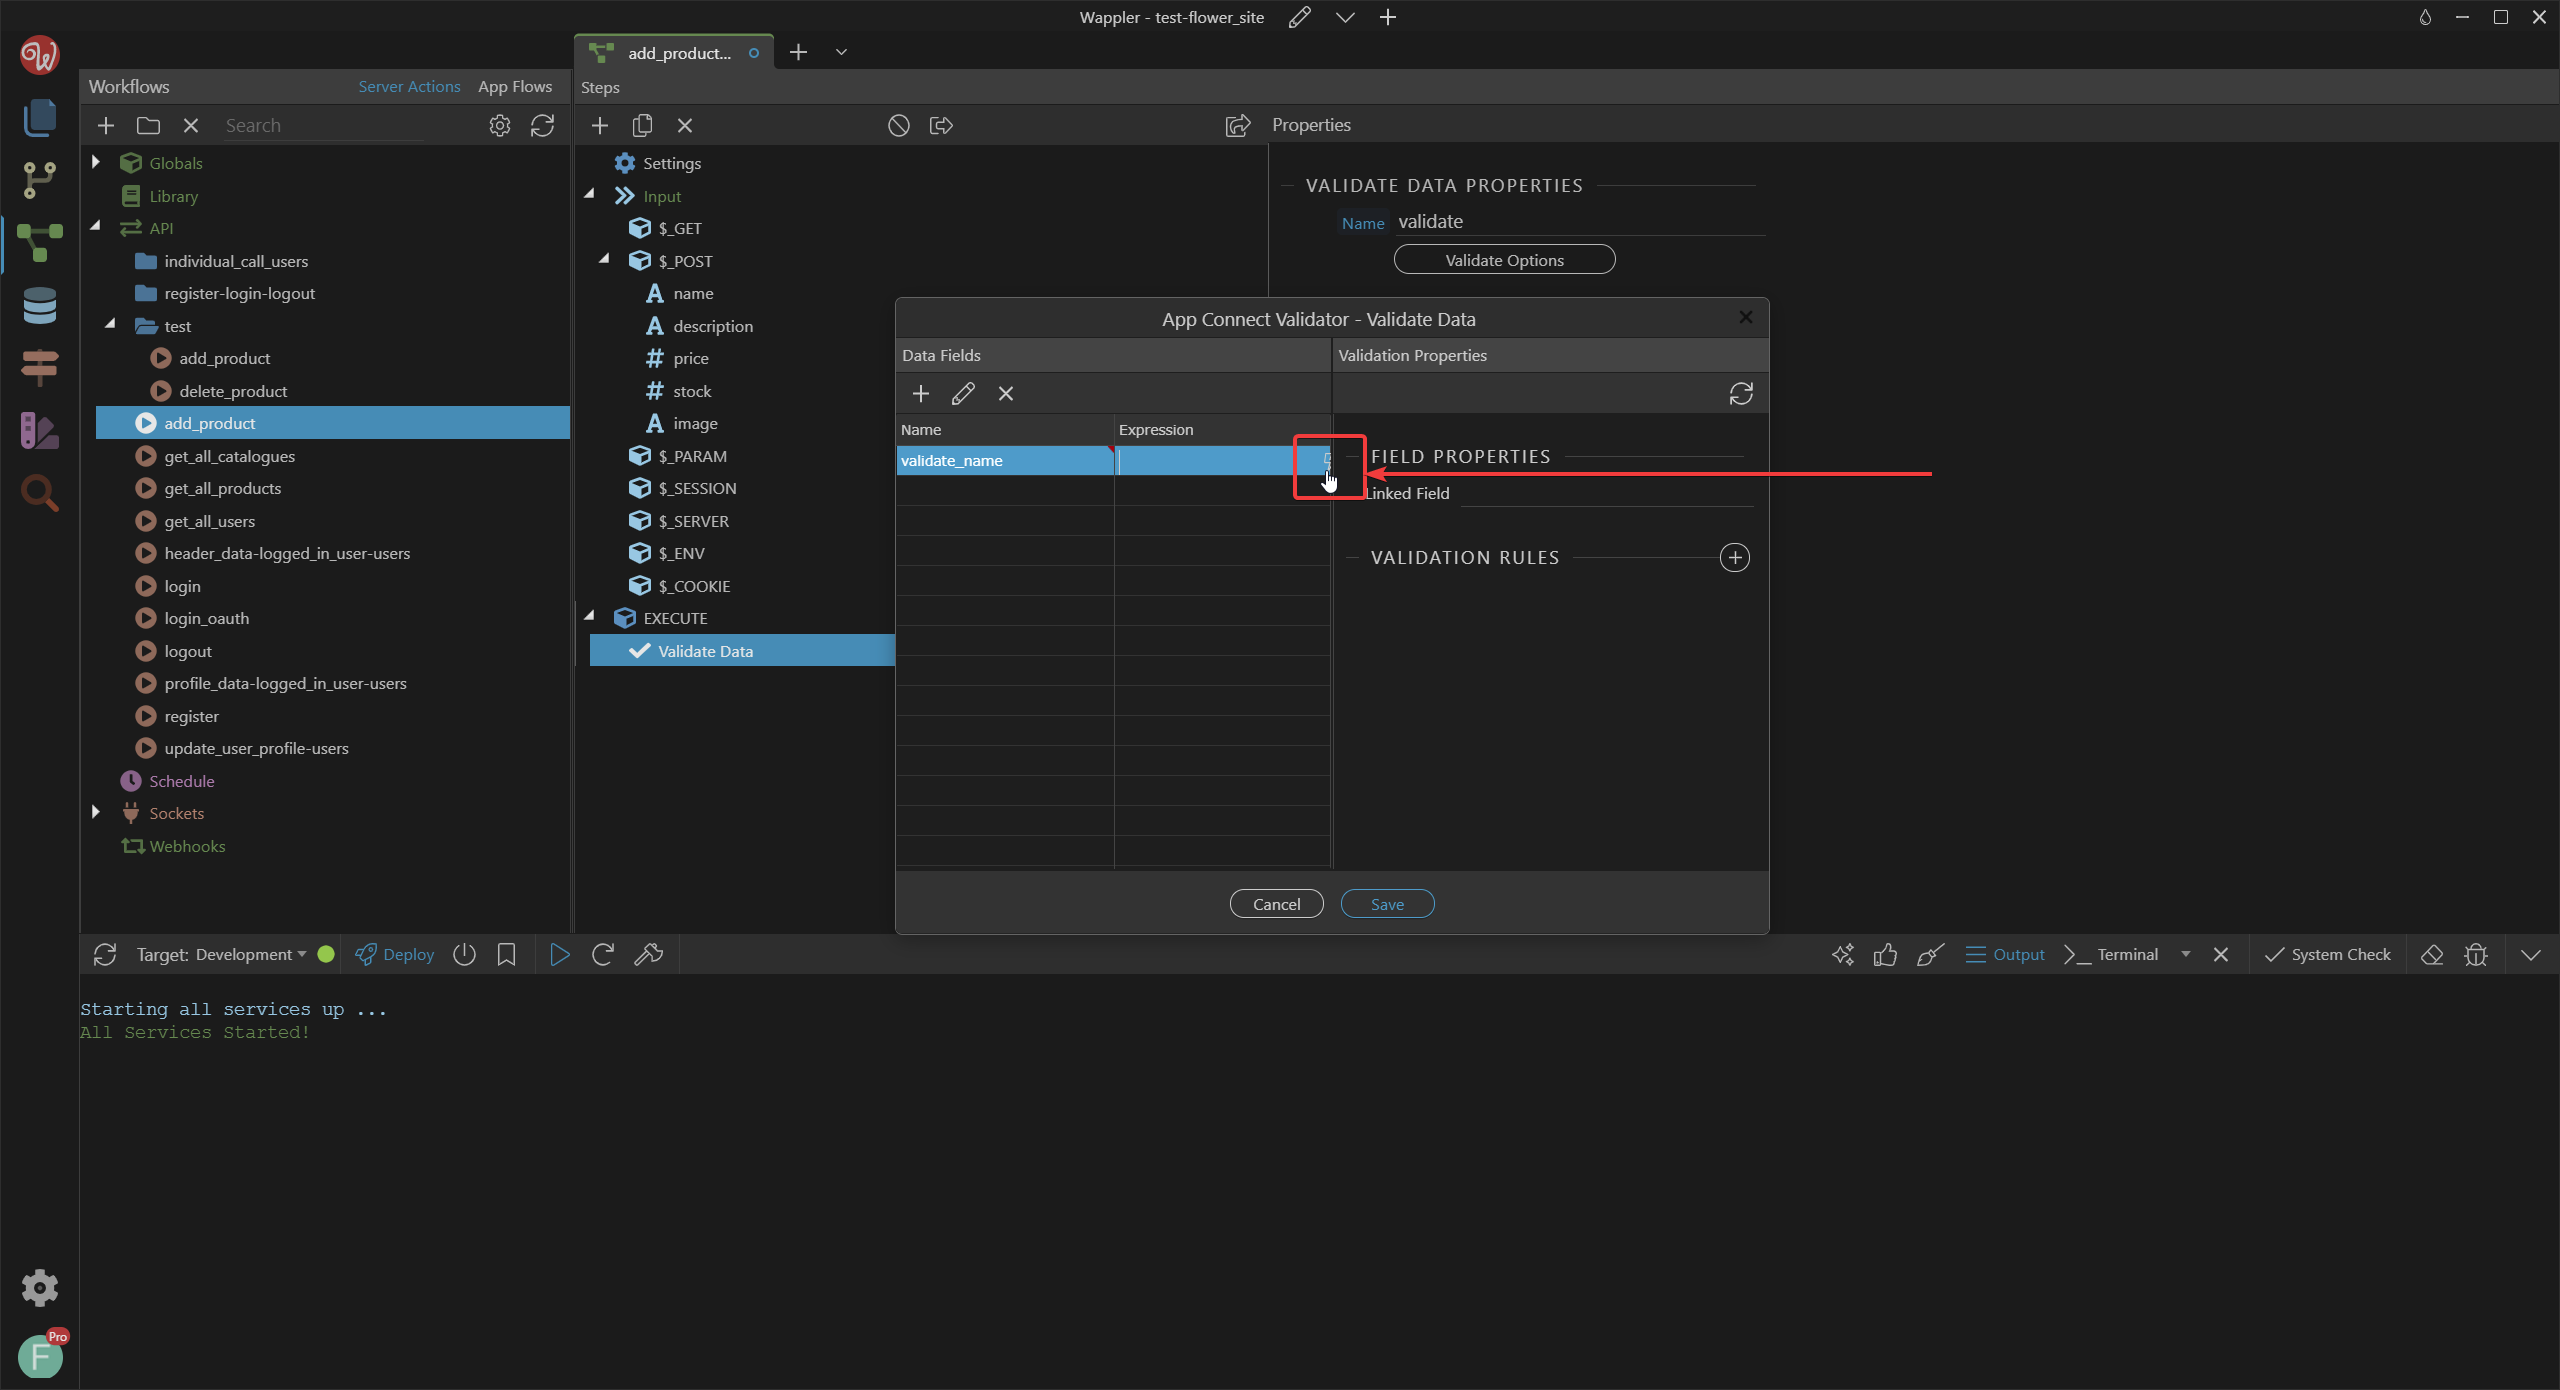
Task: Expand the Globals tree node
Action: (x=96, y=162)
